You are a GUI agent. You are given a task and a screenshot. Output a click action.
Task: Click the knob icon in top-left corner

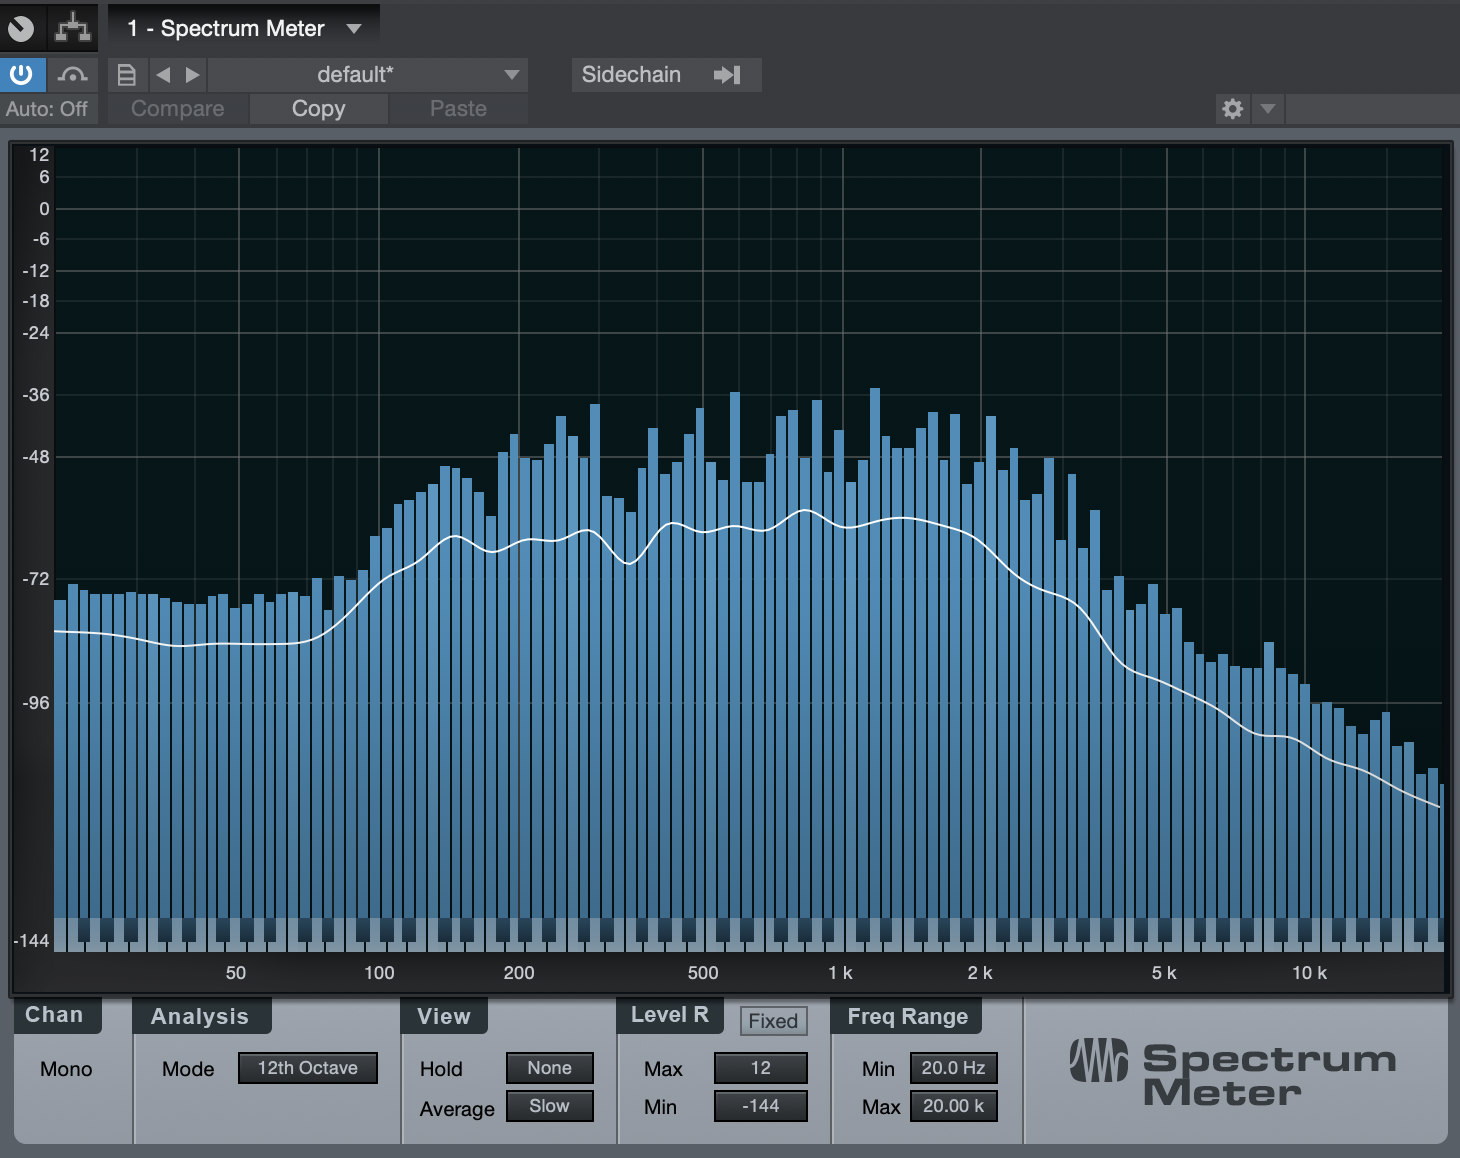[x=21, y=28]
